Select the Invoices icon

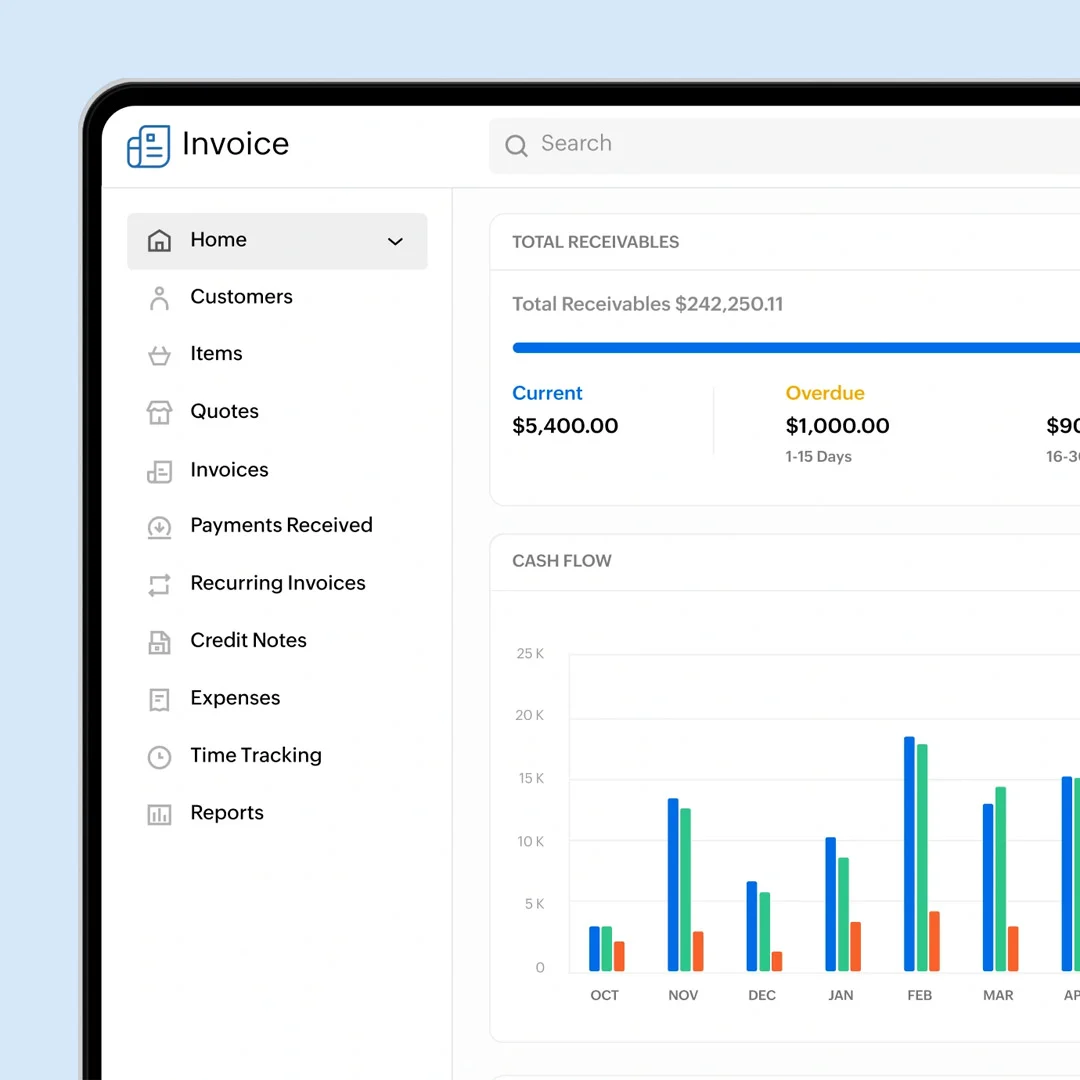(160, 470)
